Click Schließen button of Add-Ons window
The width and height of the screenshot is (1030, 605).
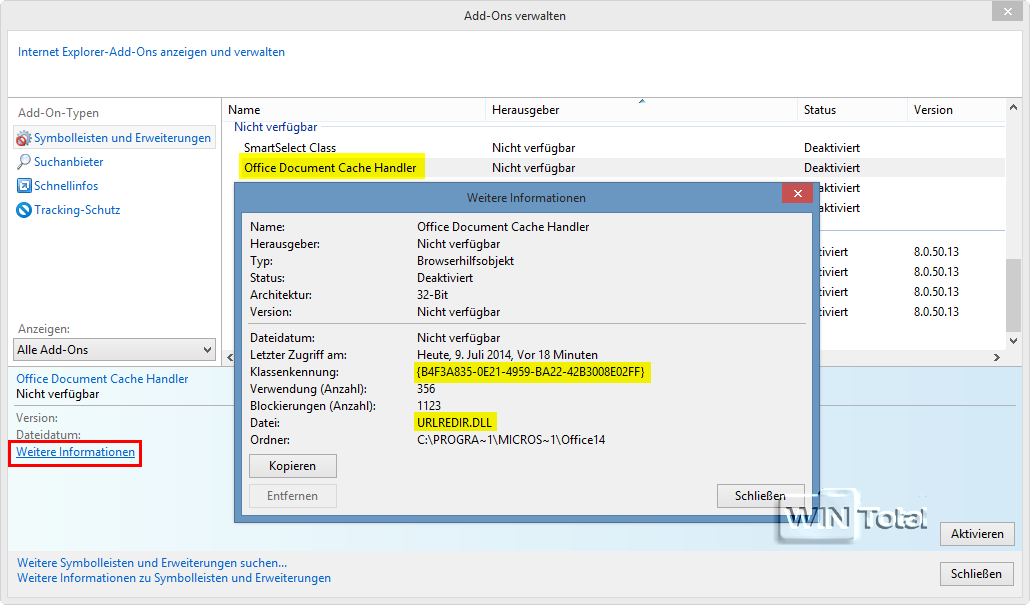(x=977, y=574)
